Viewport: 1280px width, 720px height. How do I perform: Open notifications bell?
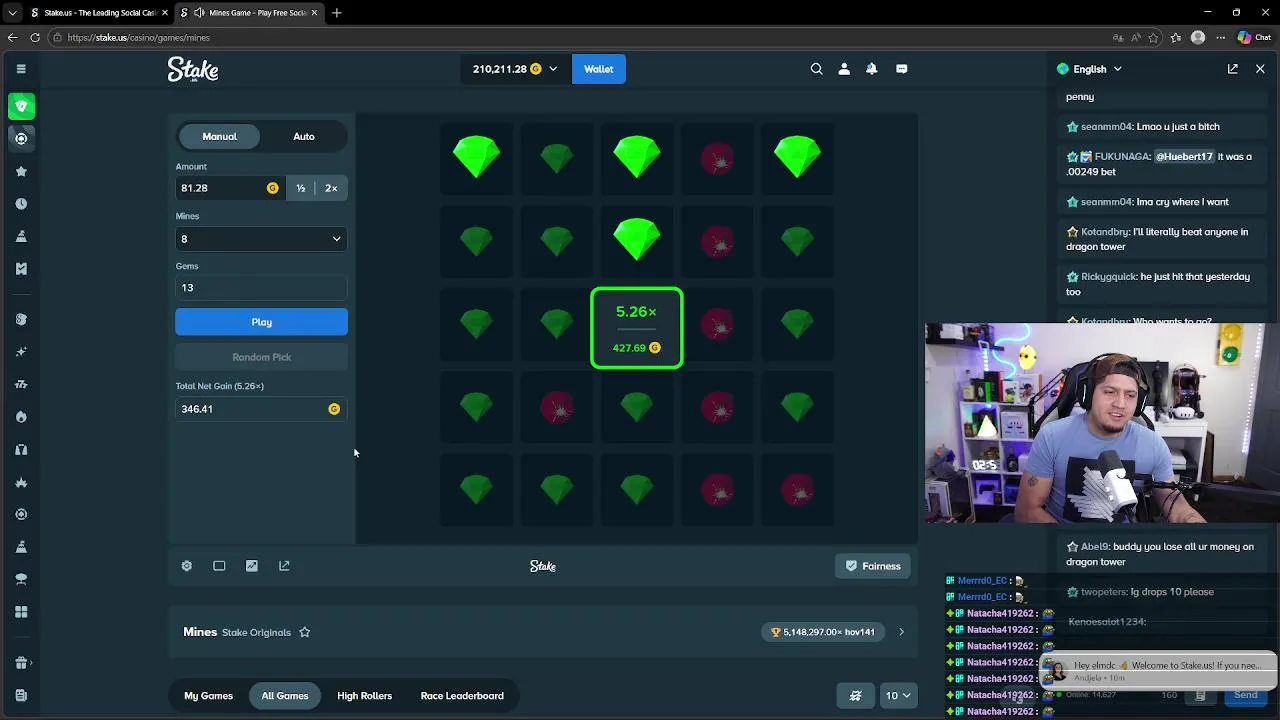click(872, 69)
